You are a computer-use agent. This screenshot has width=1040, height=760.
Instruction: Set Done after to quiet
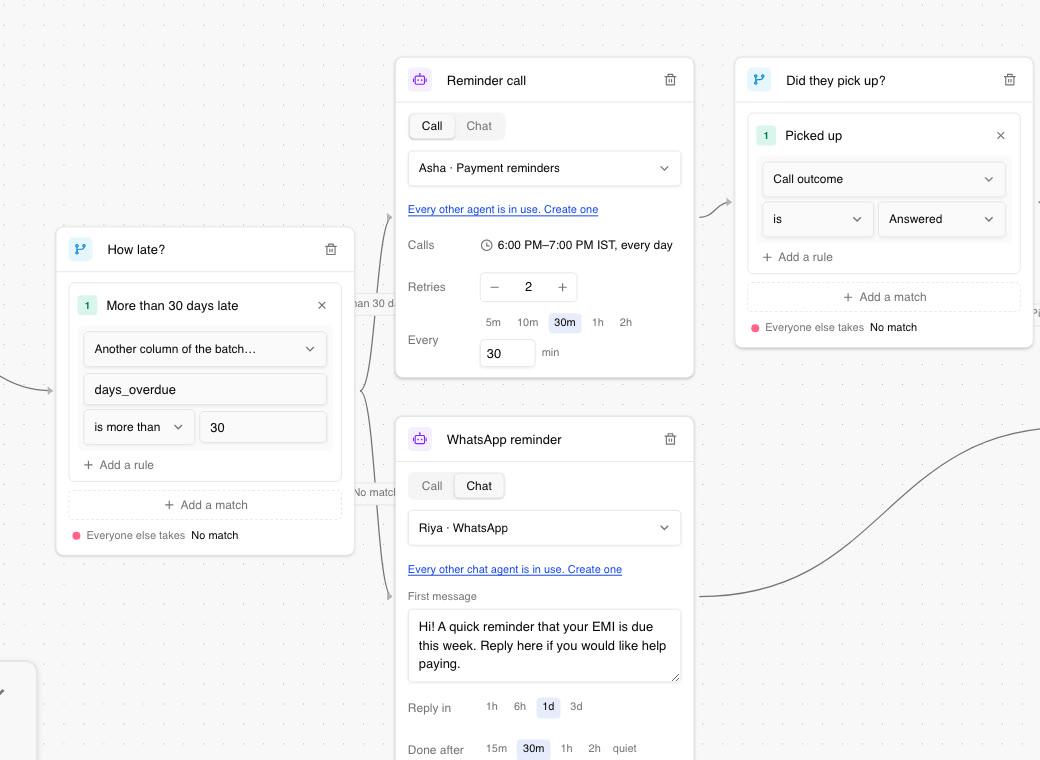pos(624,748)
